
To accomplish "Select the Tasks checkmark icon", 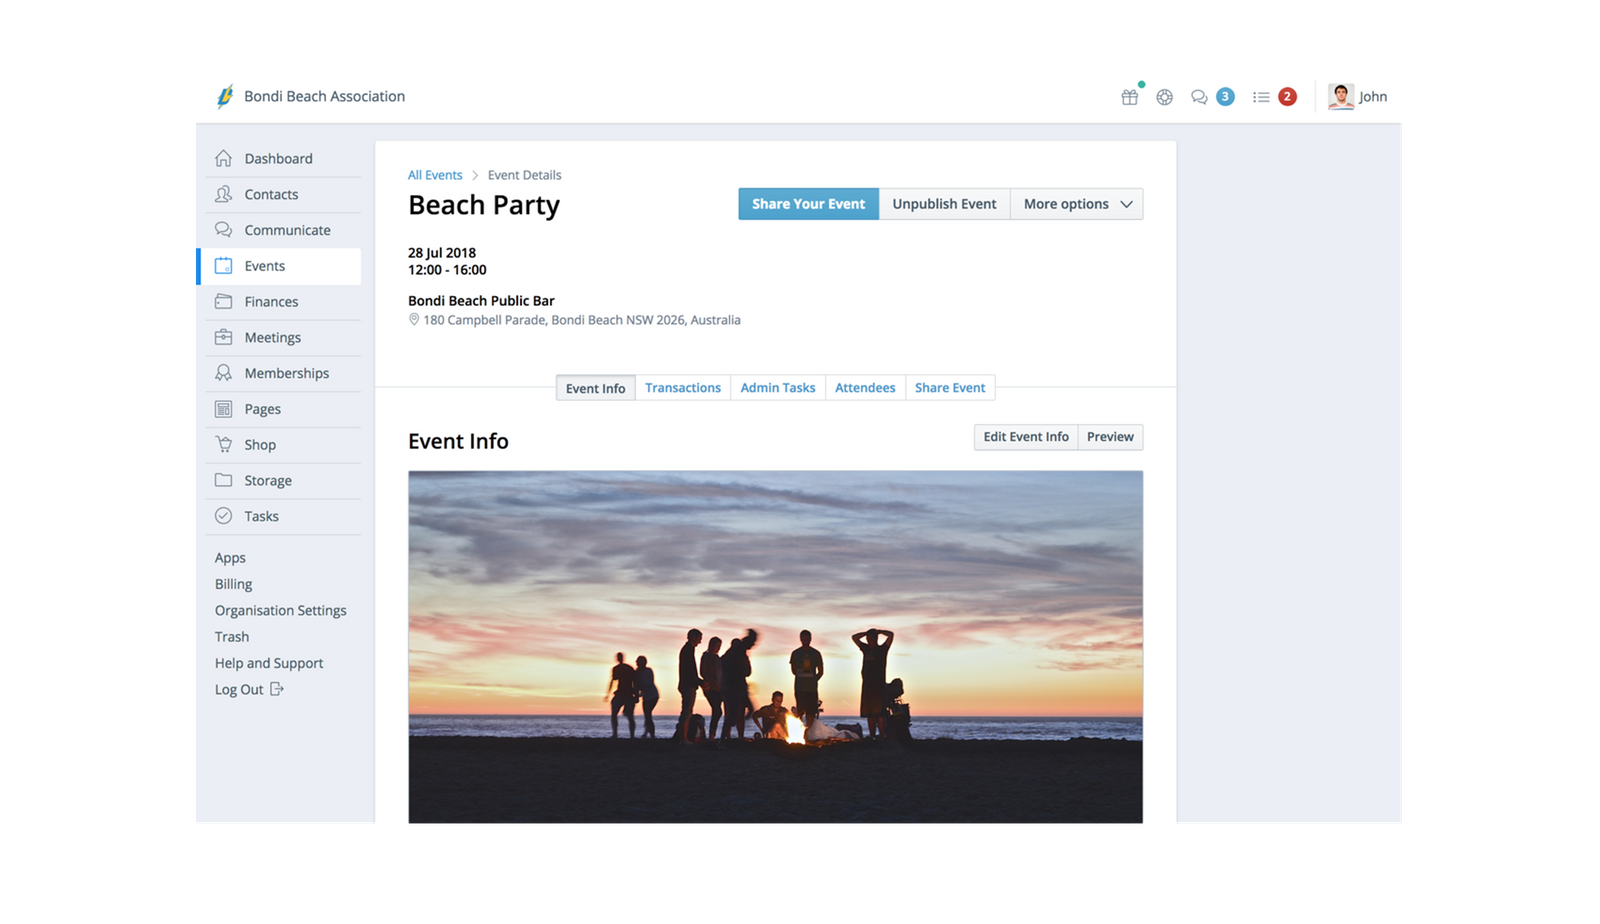I will [x=224, y=515].
